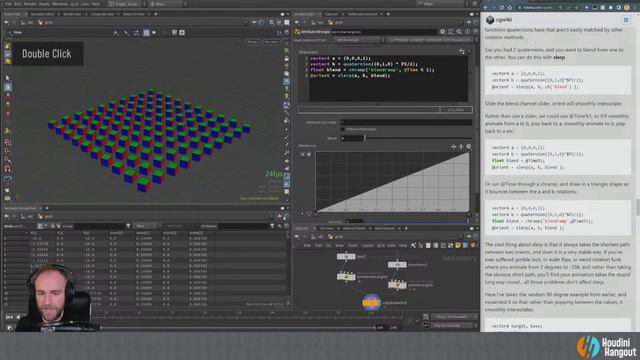Switch to the Scene View tab
The height and width of the screenshot is (360, 640).
coord(13,14)
